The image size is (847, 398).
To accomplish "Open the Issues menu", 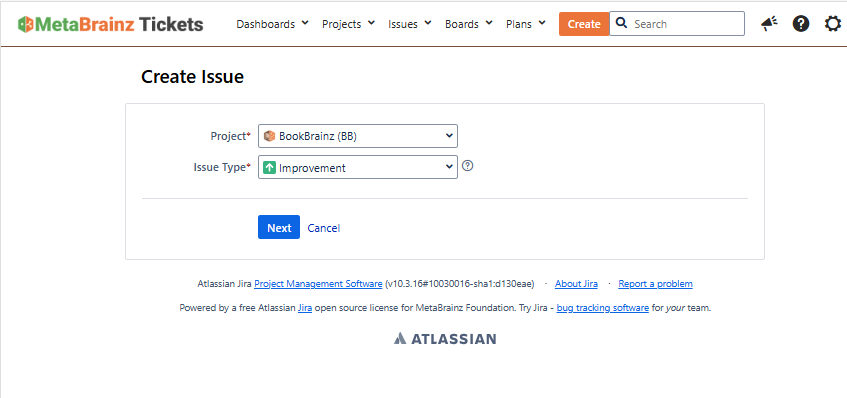I will (409, 24).
